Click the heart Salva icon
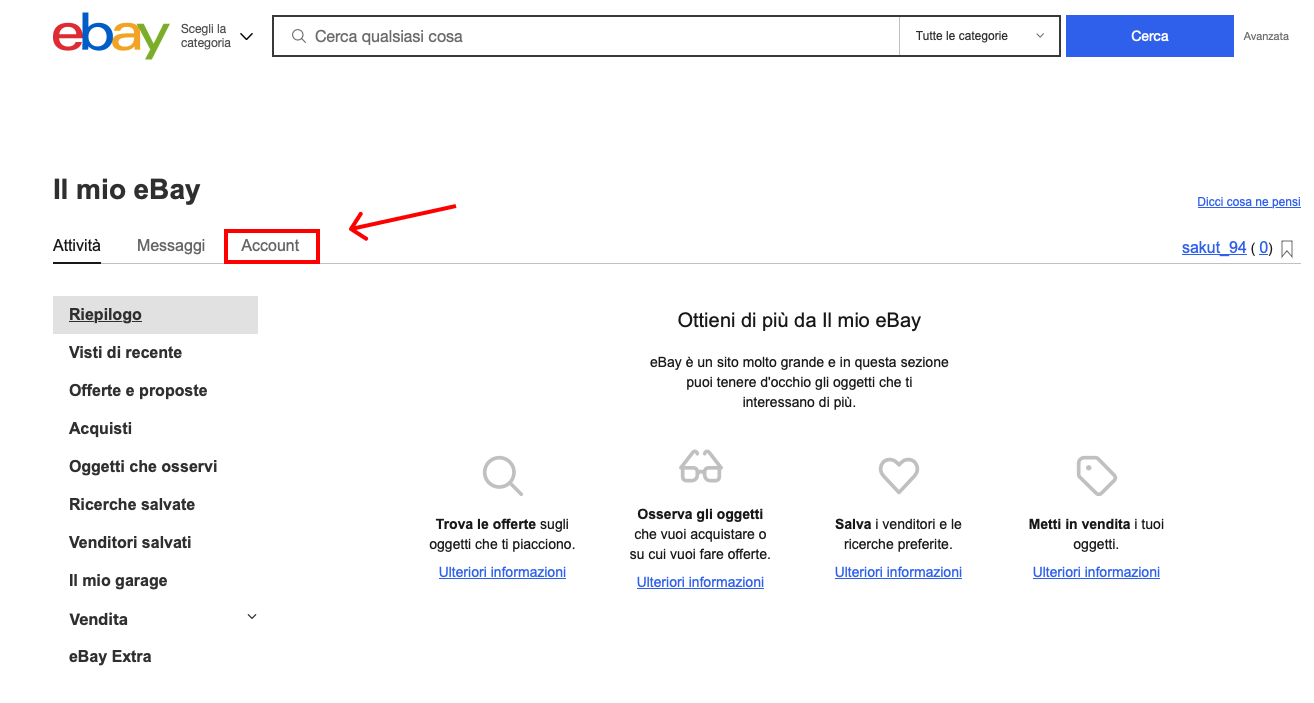The width and height of the screenshot is (1314, 703). (898, 475)
